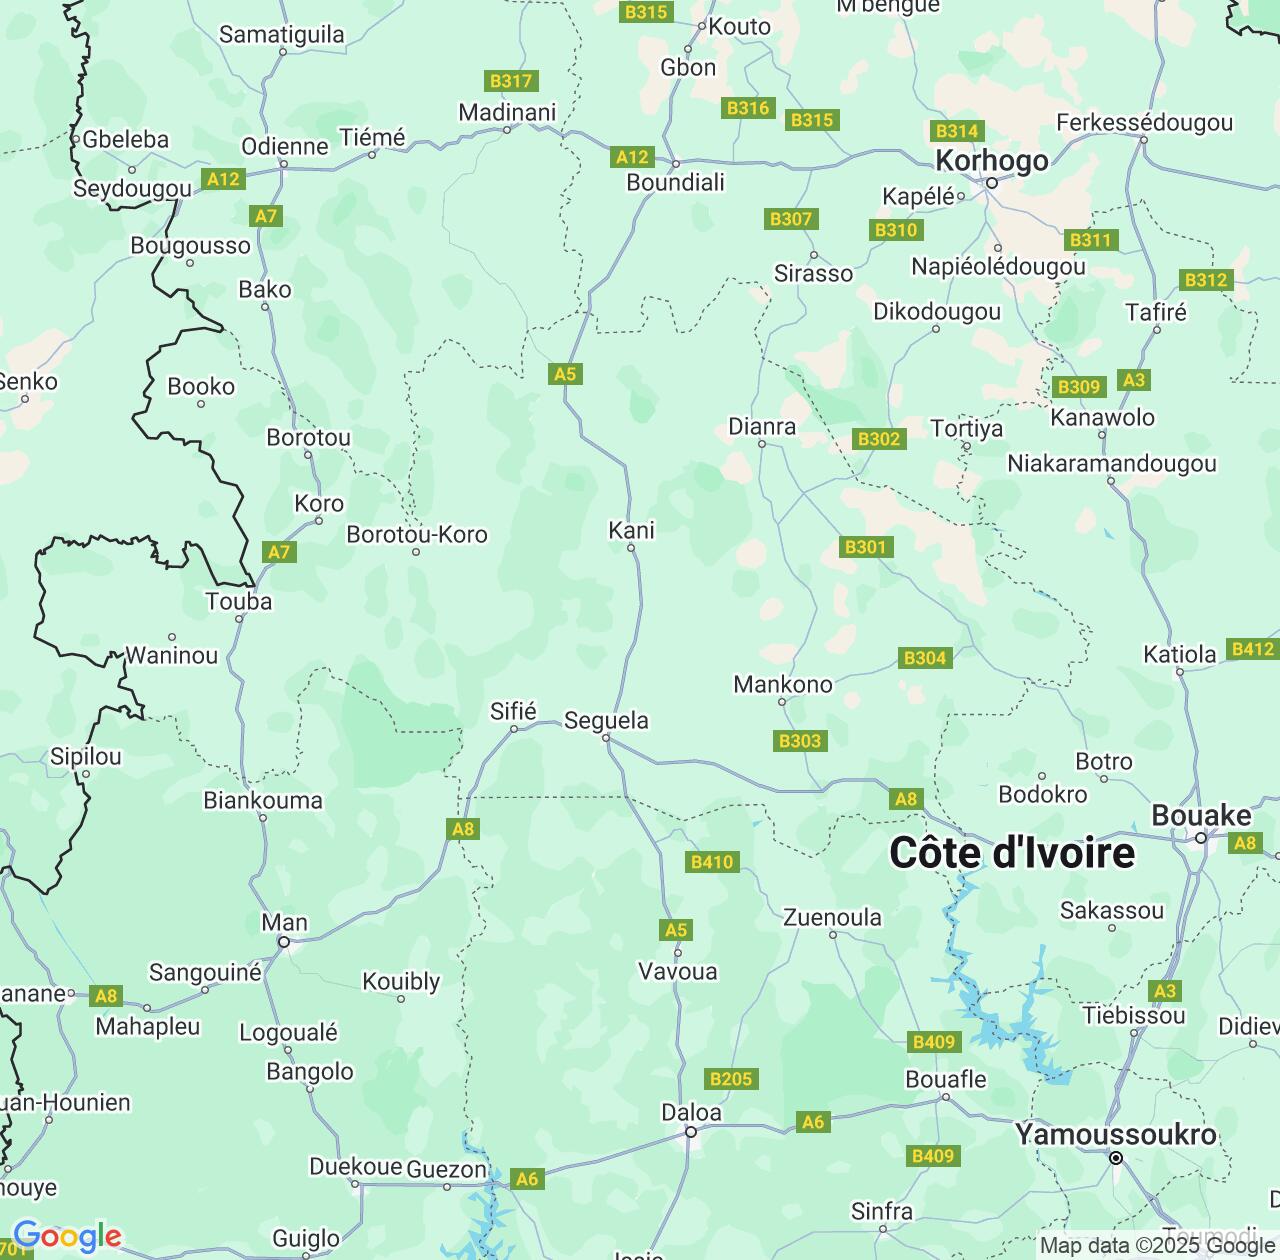Click the Côte d'Ivoire country label
1280x1260 pixels.
(1012, 853)
